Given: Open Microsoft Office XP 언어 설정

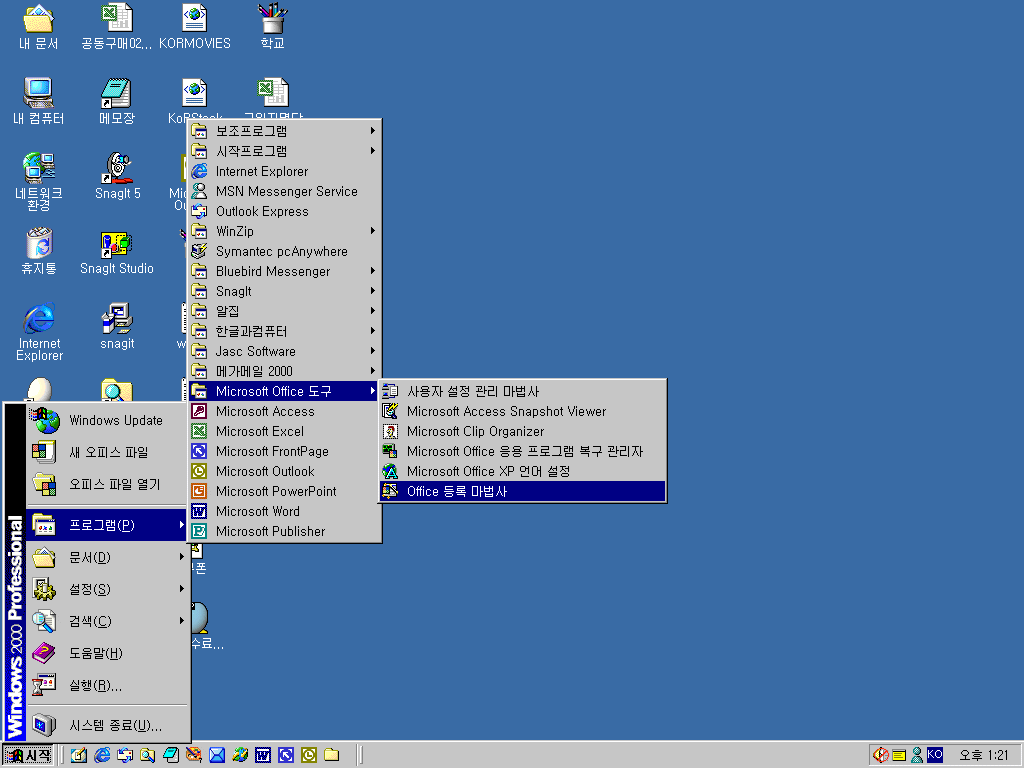Looking at the screenshot, I should coord(522,472).
